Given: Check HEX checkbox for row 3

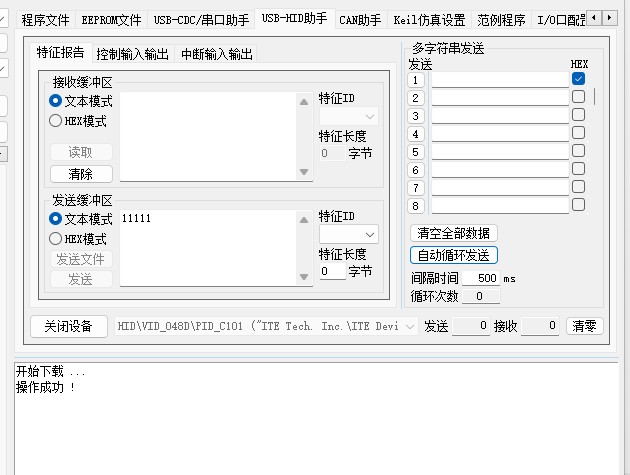Looking at the screenshot, I should (x=579, y=115).
